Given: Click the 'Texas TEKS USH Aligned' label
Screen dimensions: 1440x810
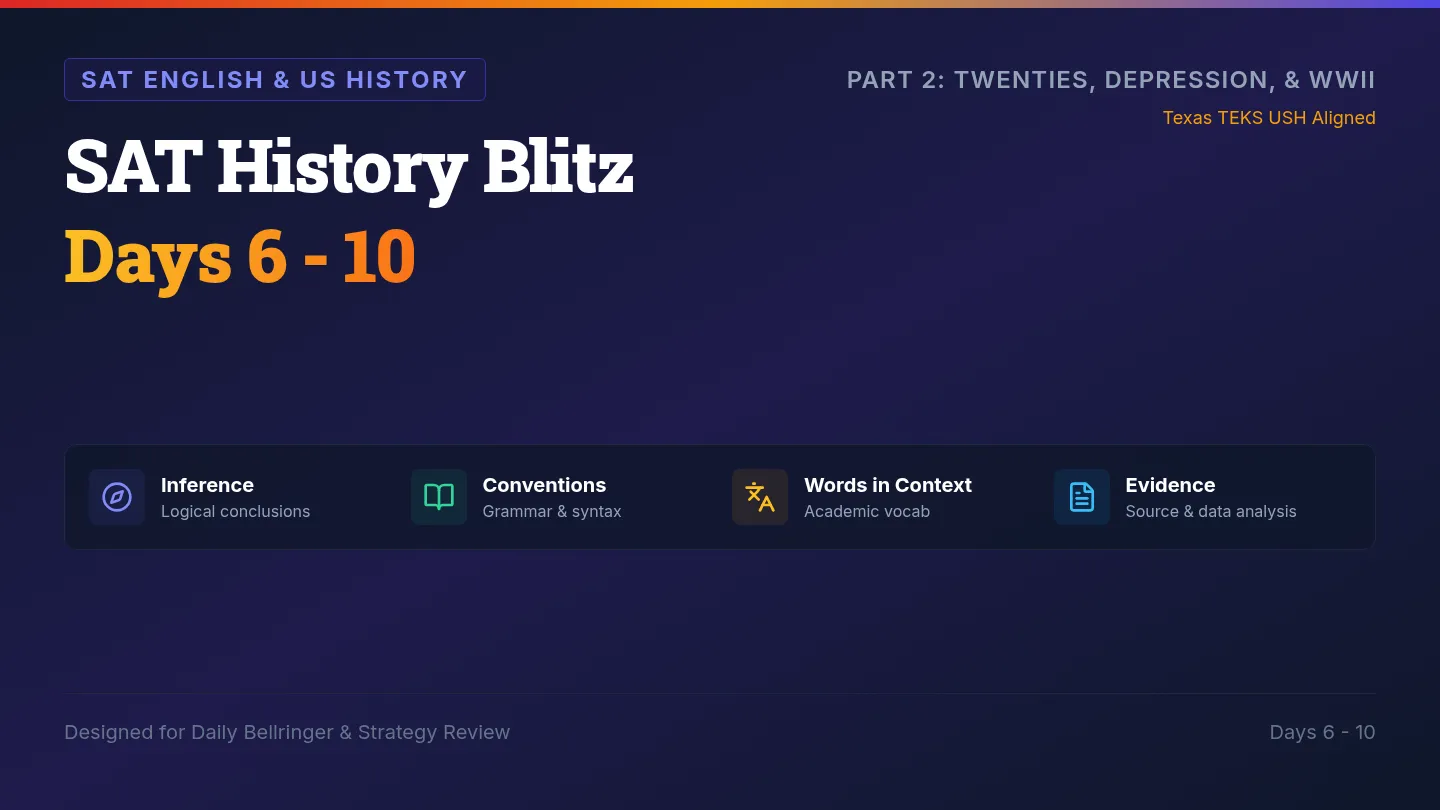Looking at the screenshot, I should (x=1269, y=118).
